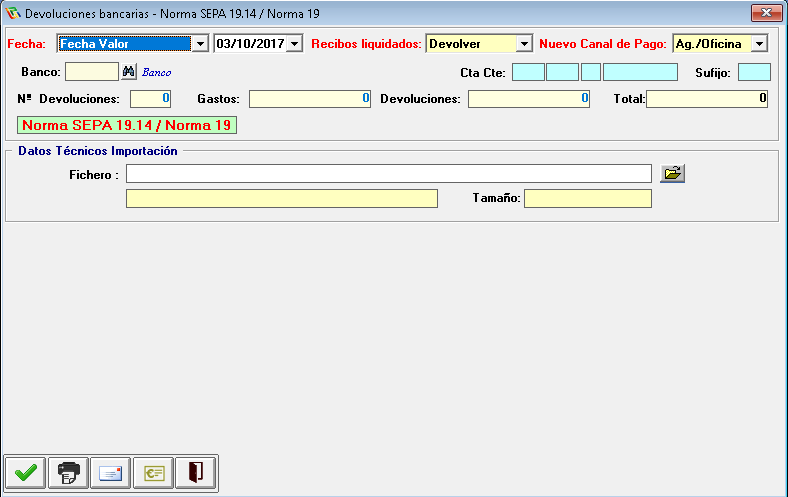
Task: Expand the Fecha Valor dropdown arrow
Action: coord(200,44)
